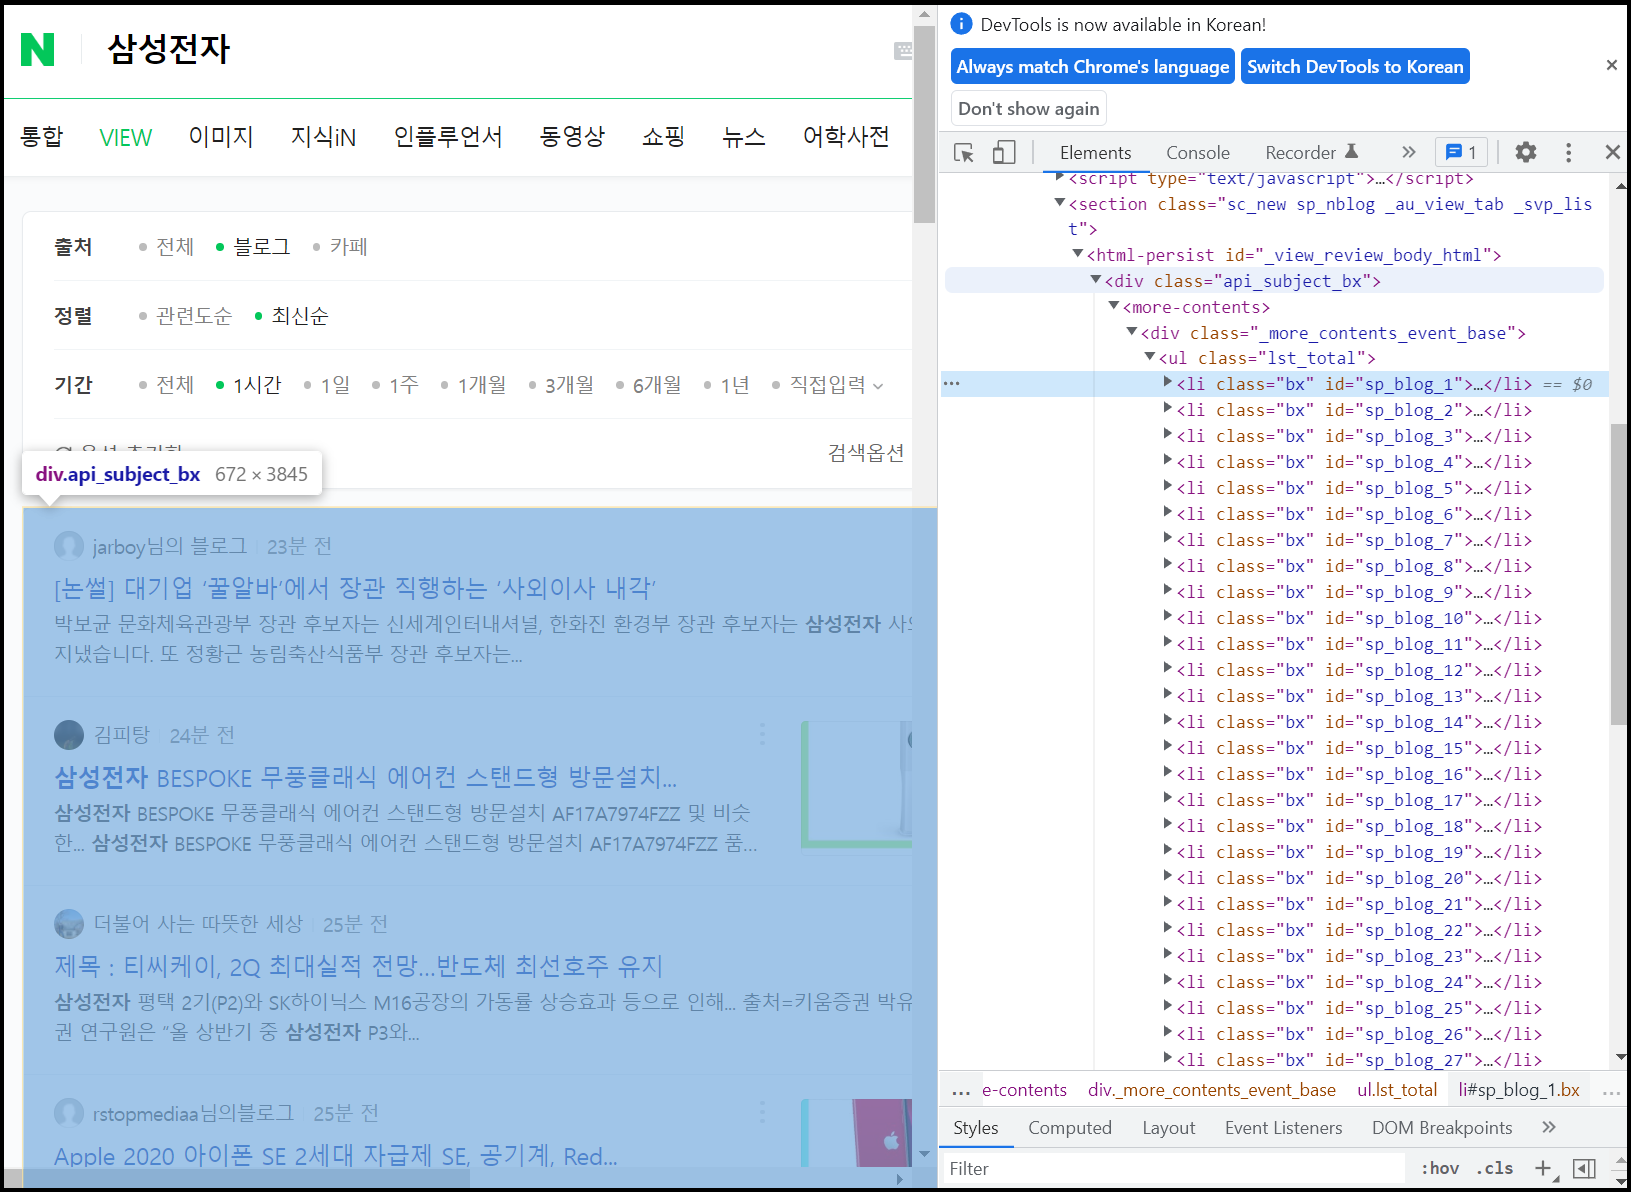The width and height of the screenshot is (1631, 1192).
Task: Toggle .cls class editor
Action: point(1495,1168)
